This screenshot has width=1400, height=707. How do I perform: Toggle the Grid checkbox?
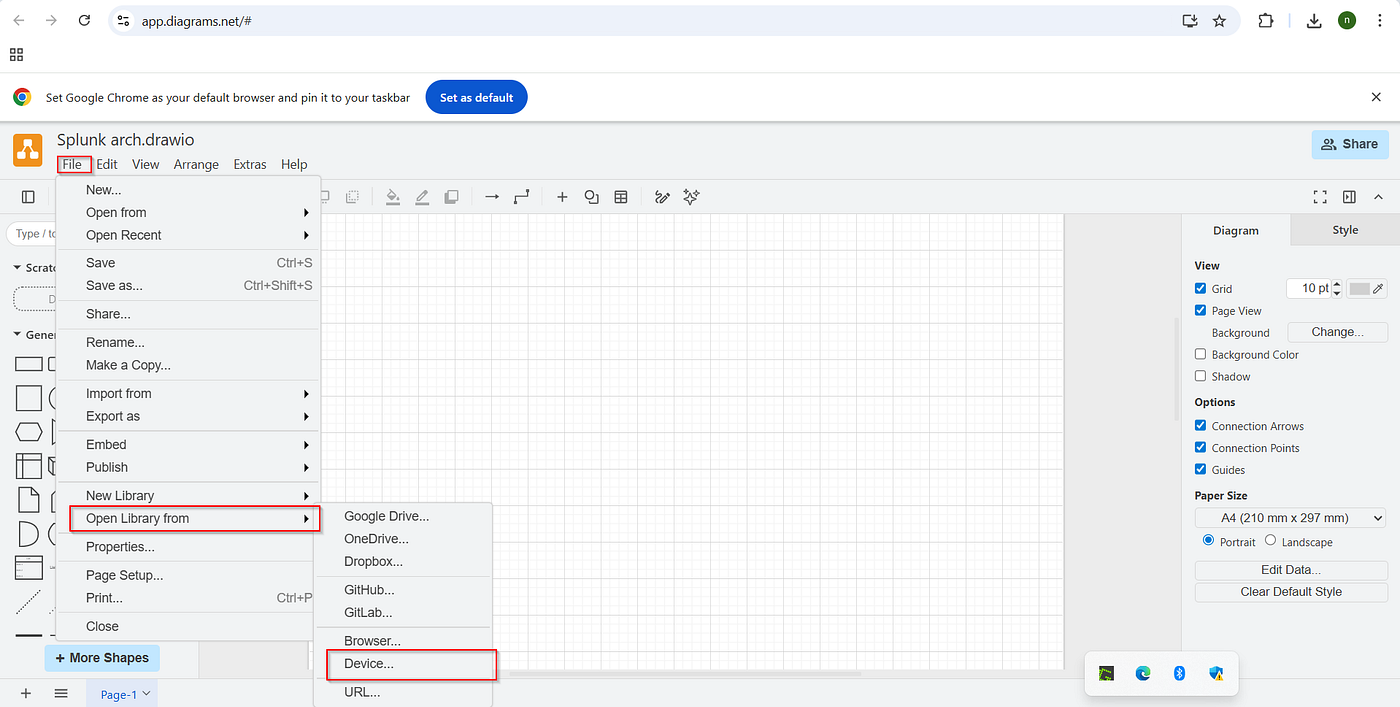1200,288
